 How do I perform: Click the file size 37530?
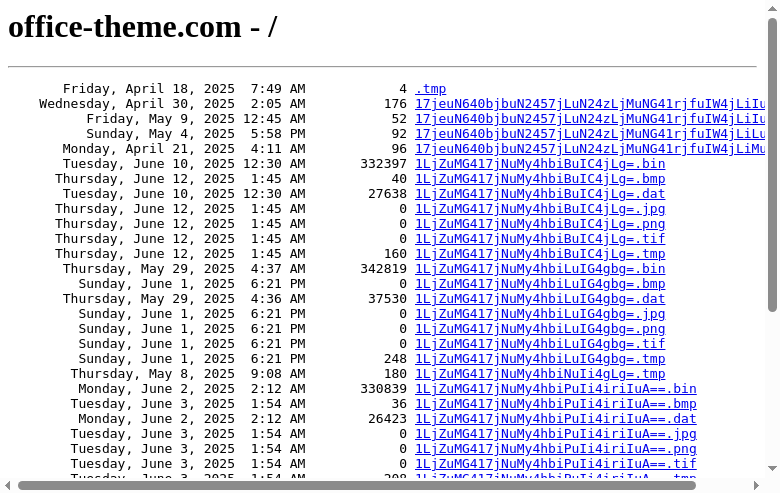coord(388,298)
